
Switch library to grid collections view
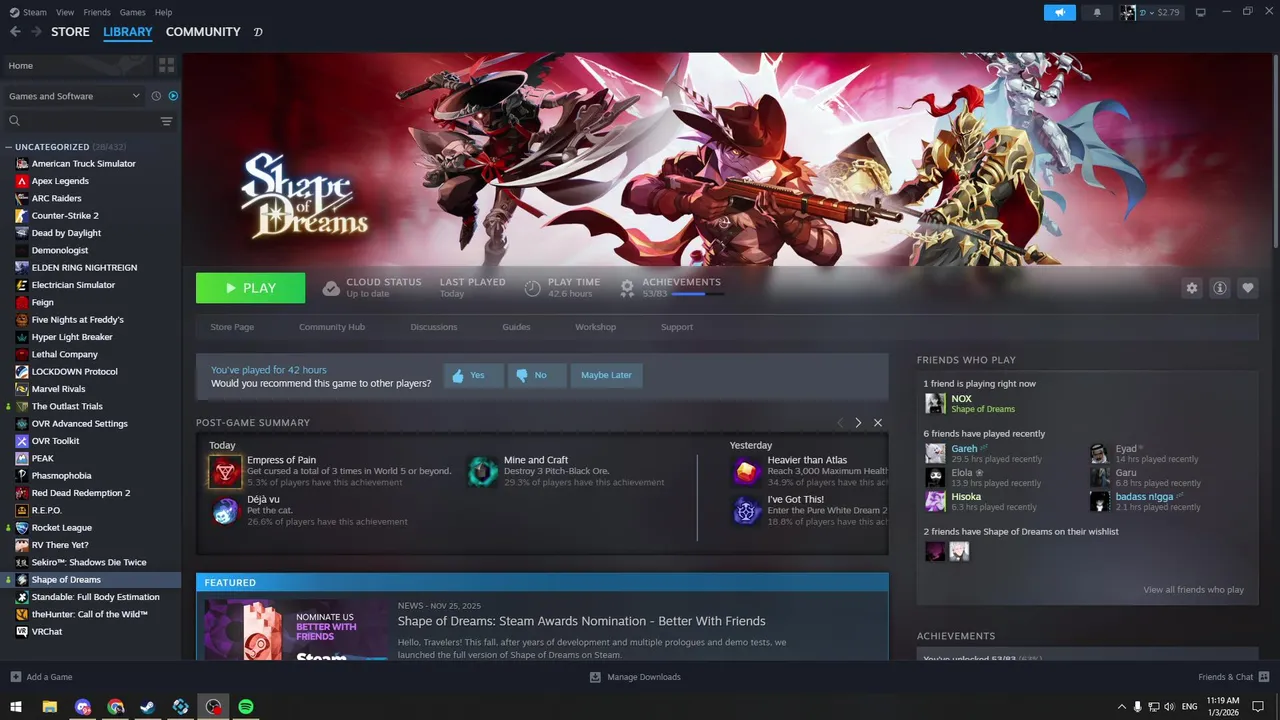pyautogui.click(x=166, y=65)
